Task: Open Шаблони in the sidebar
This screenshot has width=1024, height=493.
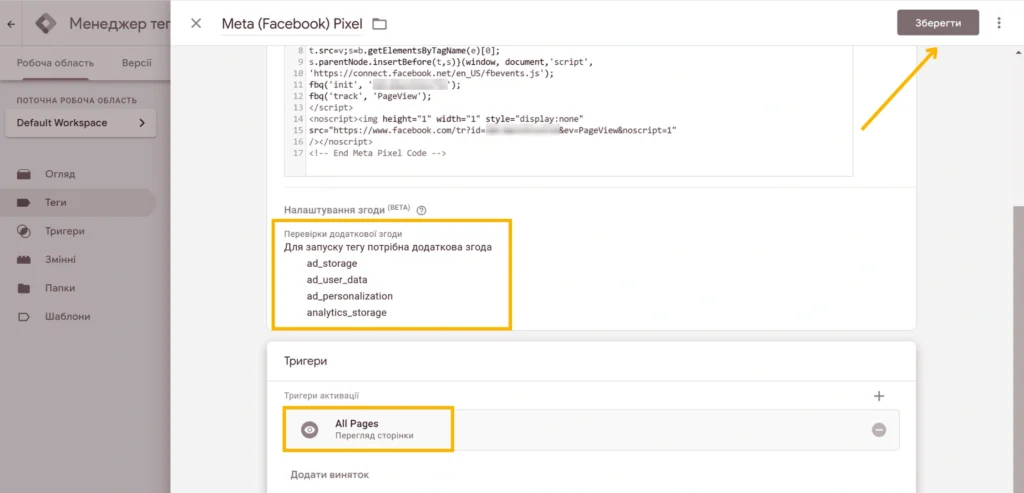Action: 77,317
